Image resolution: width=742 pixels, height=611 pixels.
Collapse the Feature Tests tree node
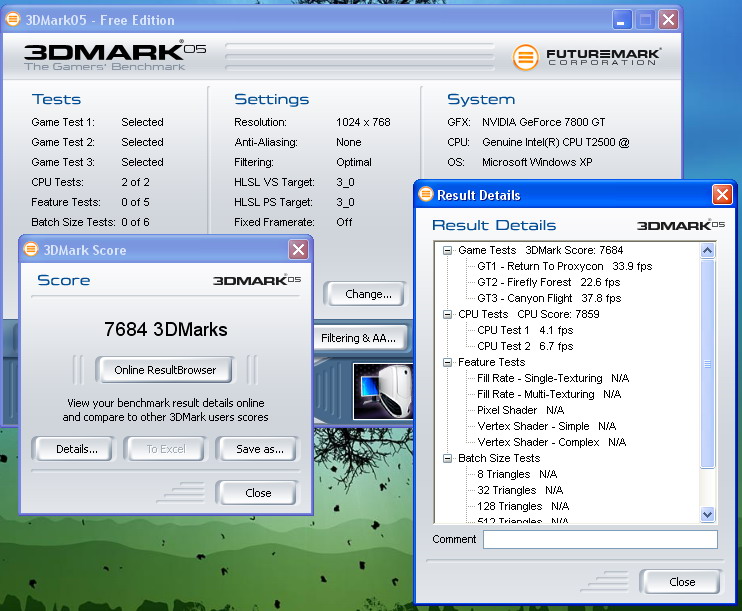[x=447, y=363]
